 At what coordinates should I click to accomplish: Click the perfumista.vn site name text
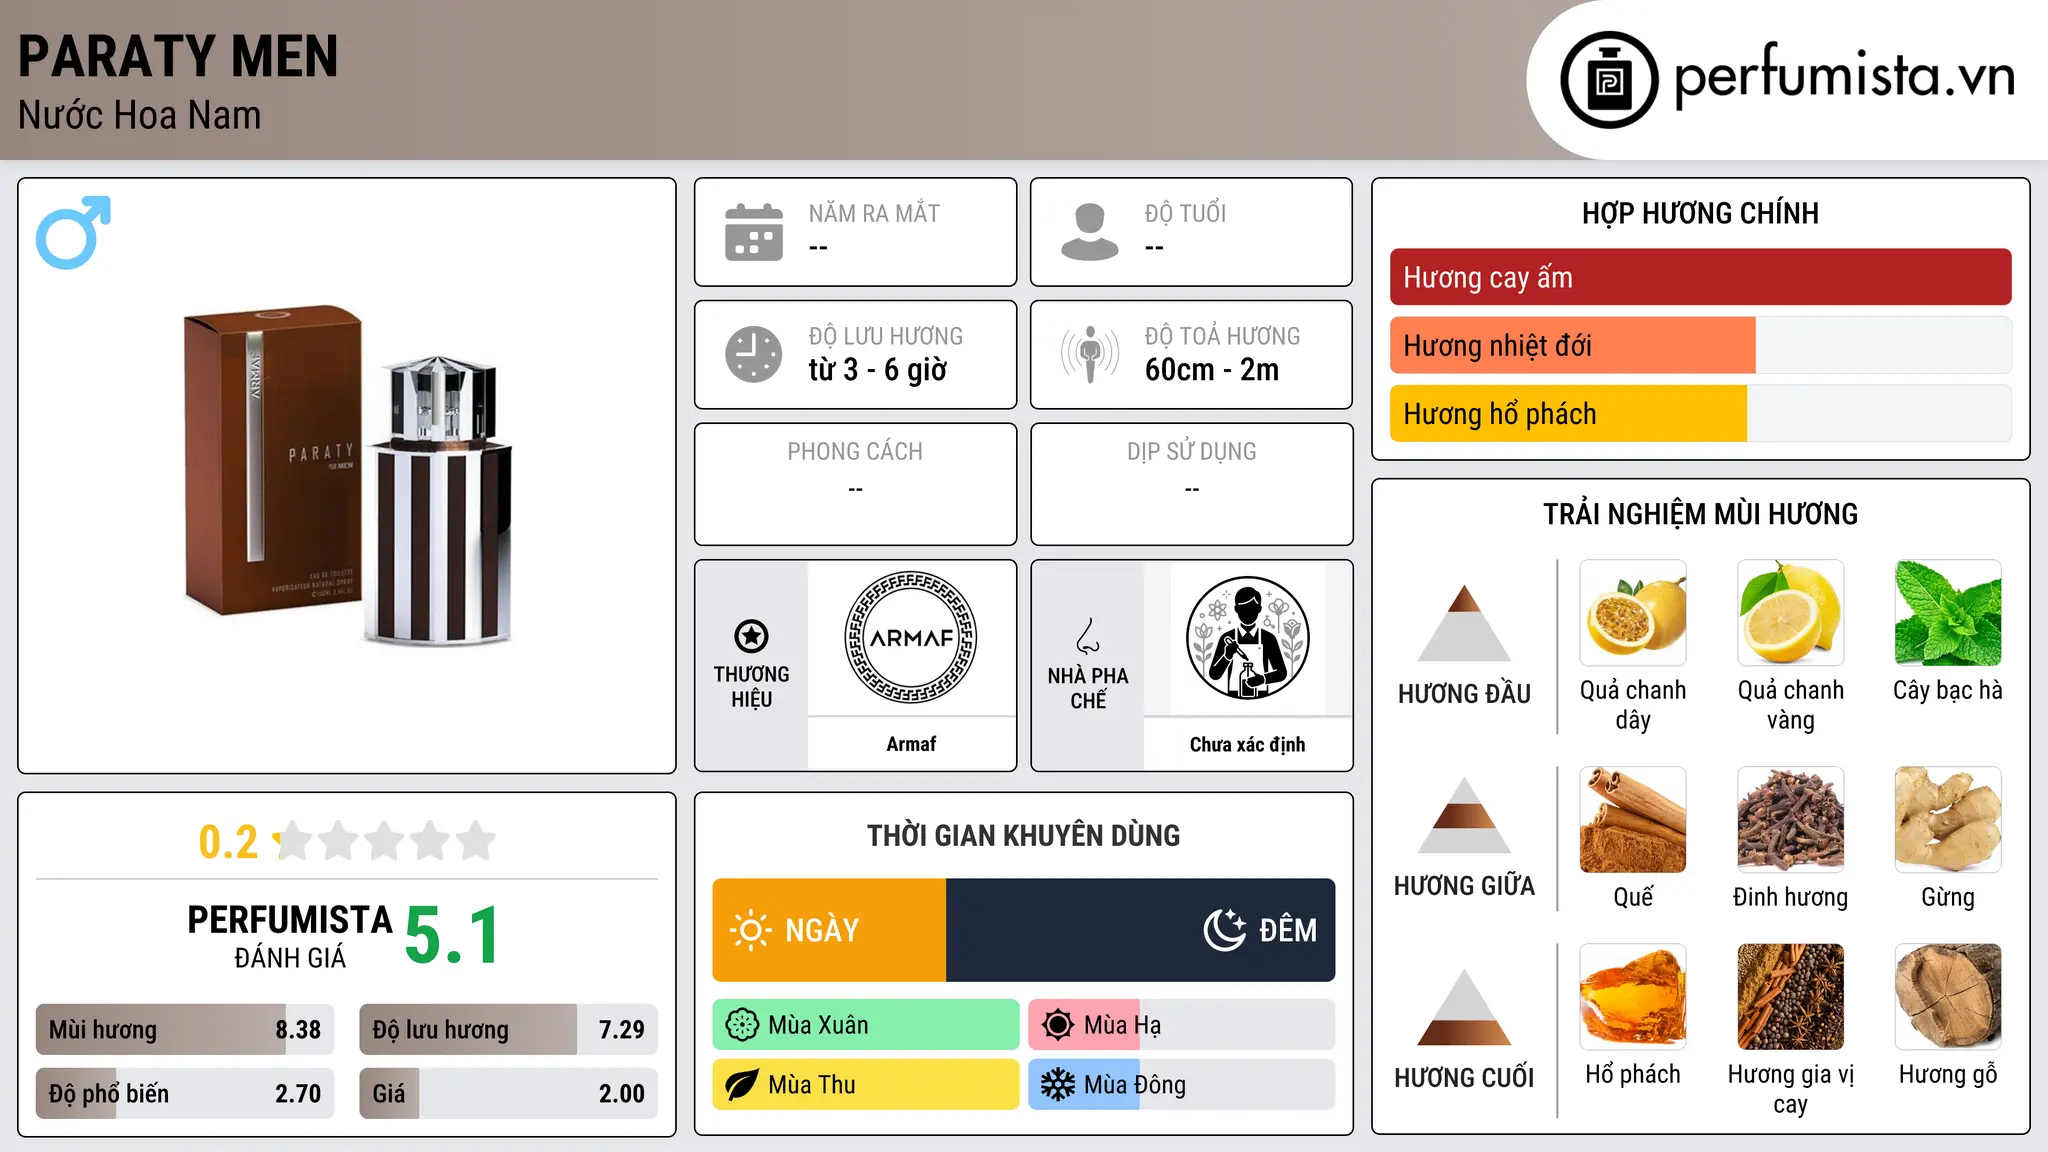tap(1844, 75)
